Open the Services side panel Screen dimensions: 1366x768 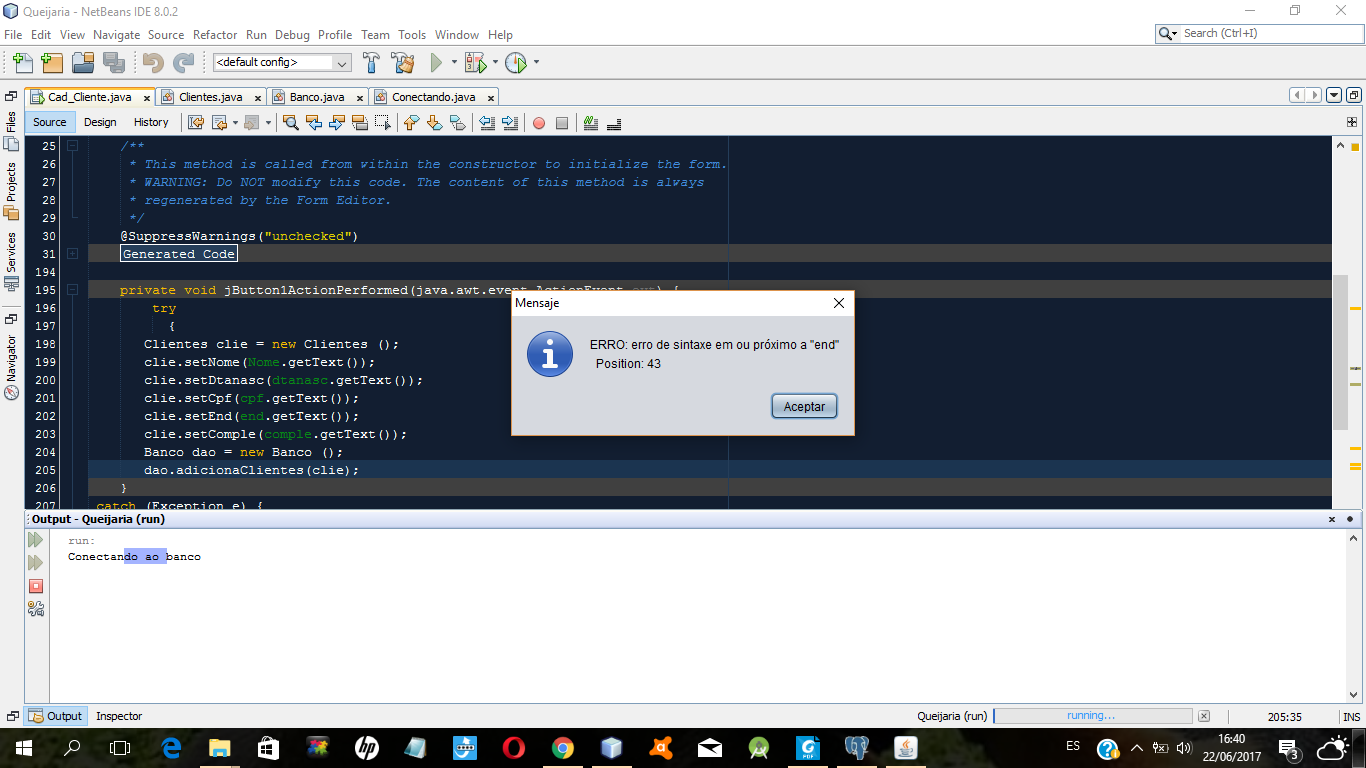(x=12, y=261)
